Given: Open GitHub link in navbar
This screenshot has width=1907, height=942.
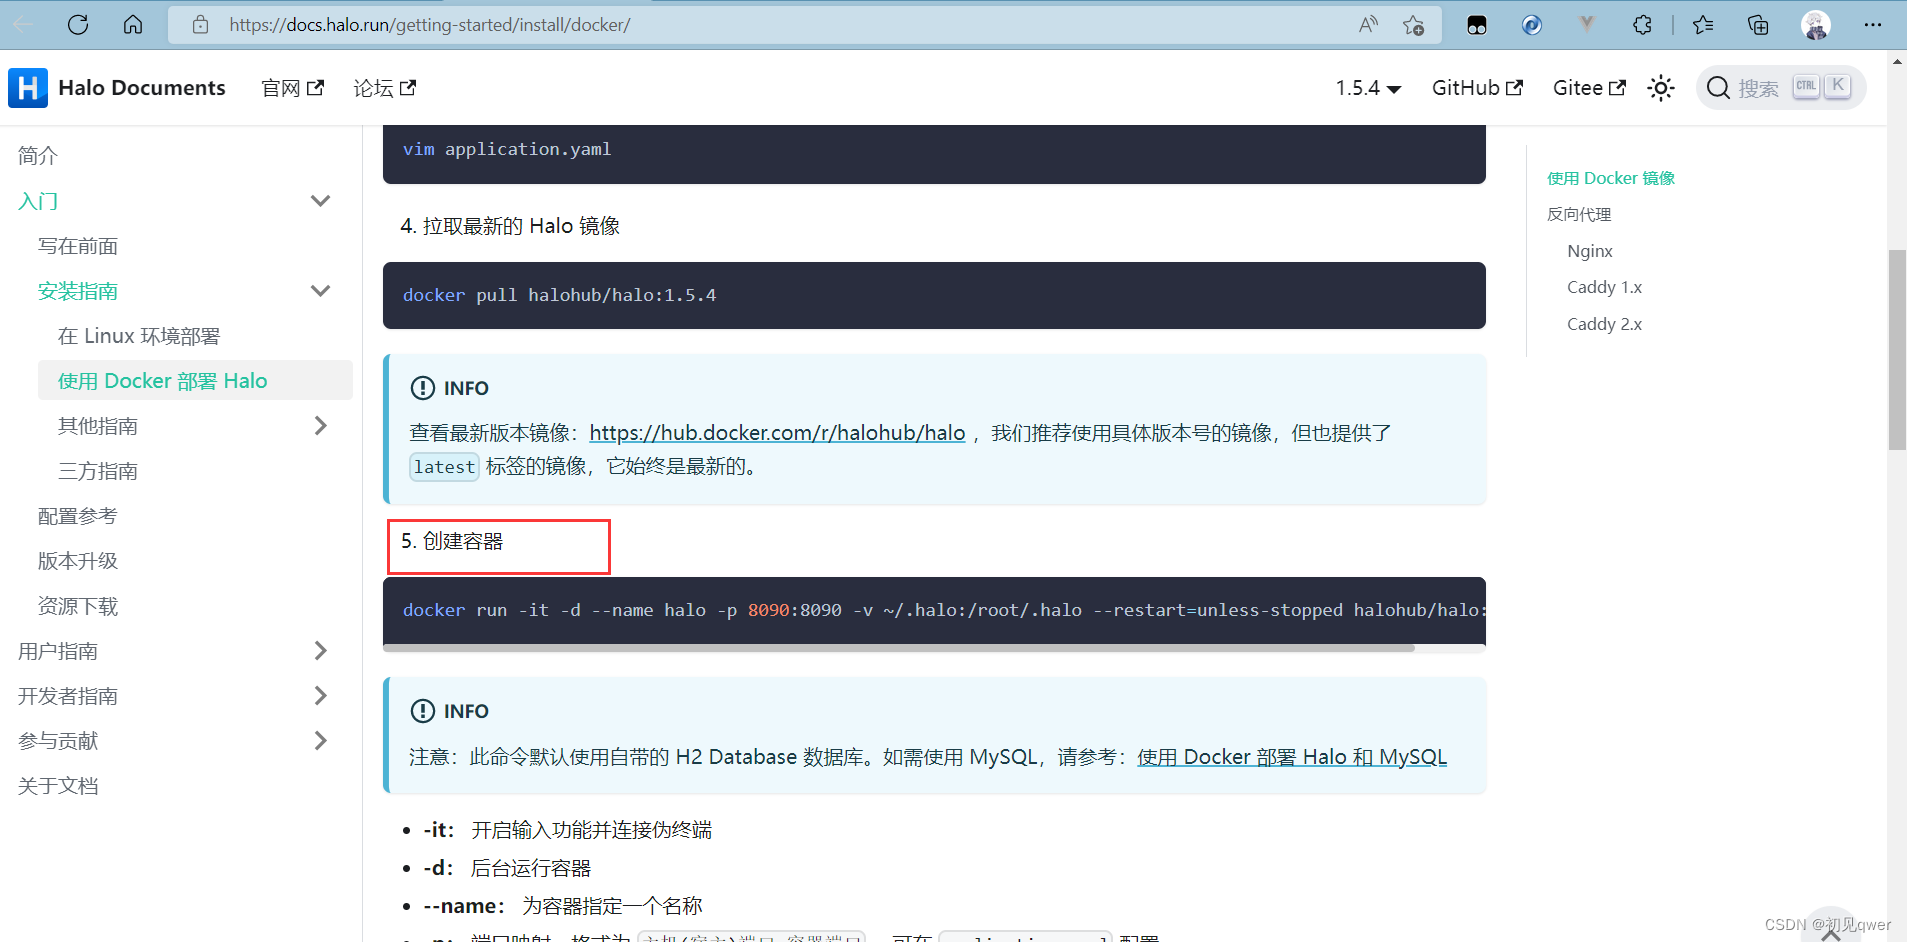Looking at the screenshot, I should point(1477,88).
